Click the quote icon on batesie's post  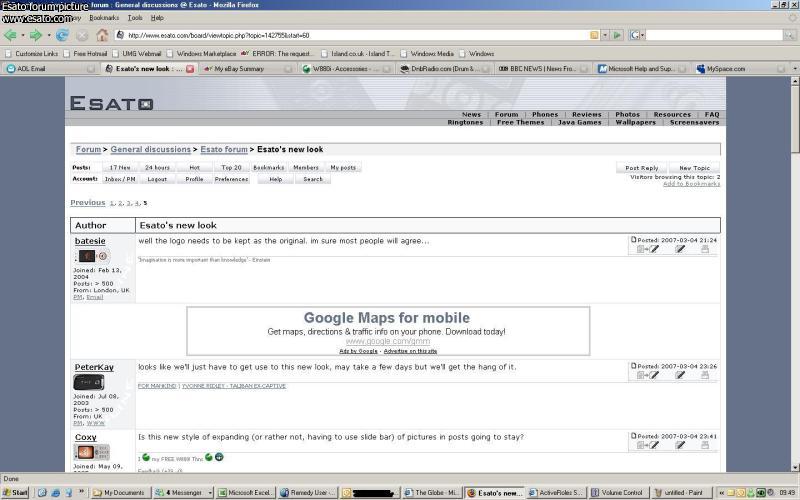coord(648,249)
